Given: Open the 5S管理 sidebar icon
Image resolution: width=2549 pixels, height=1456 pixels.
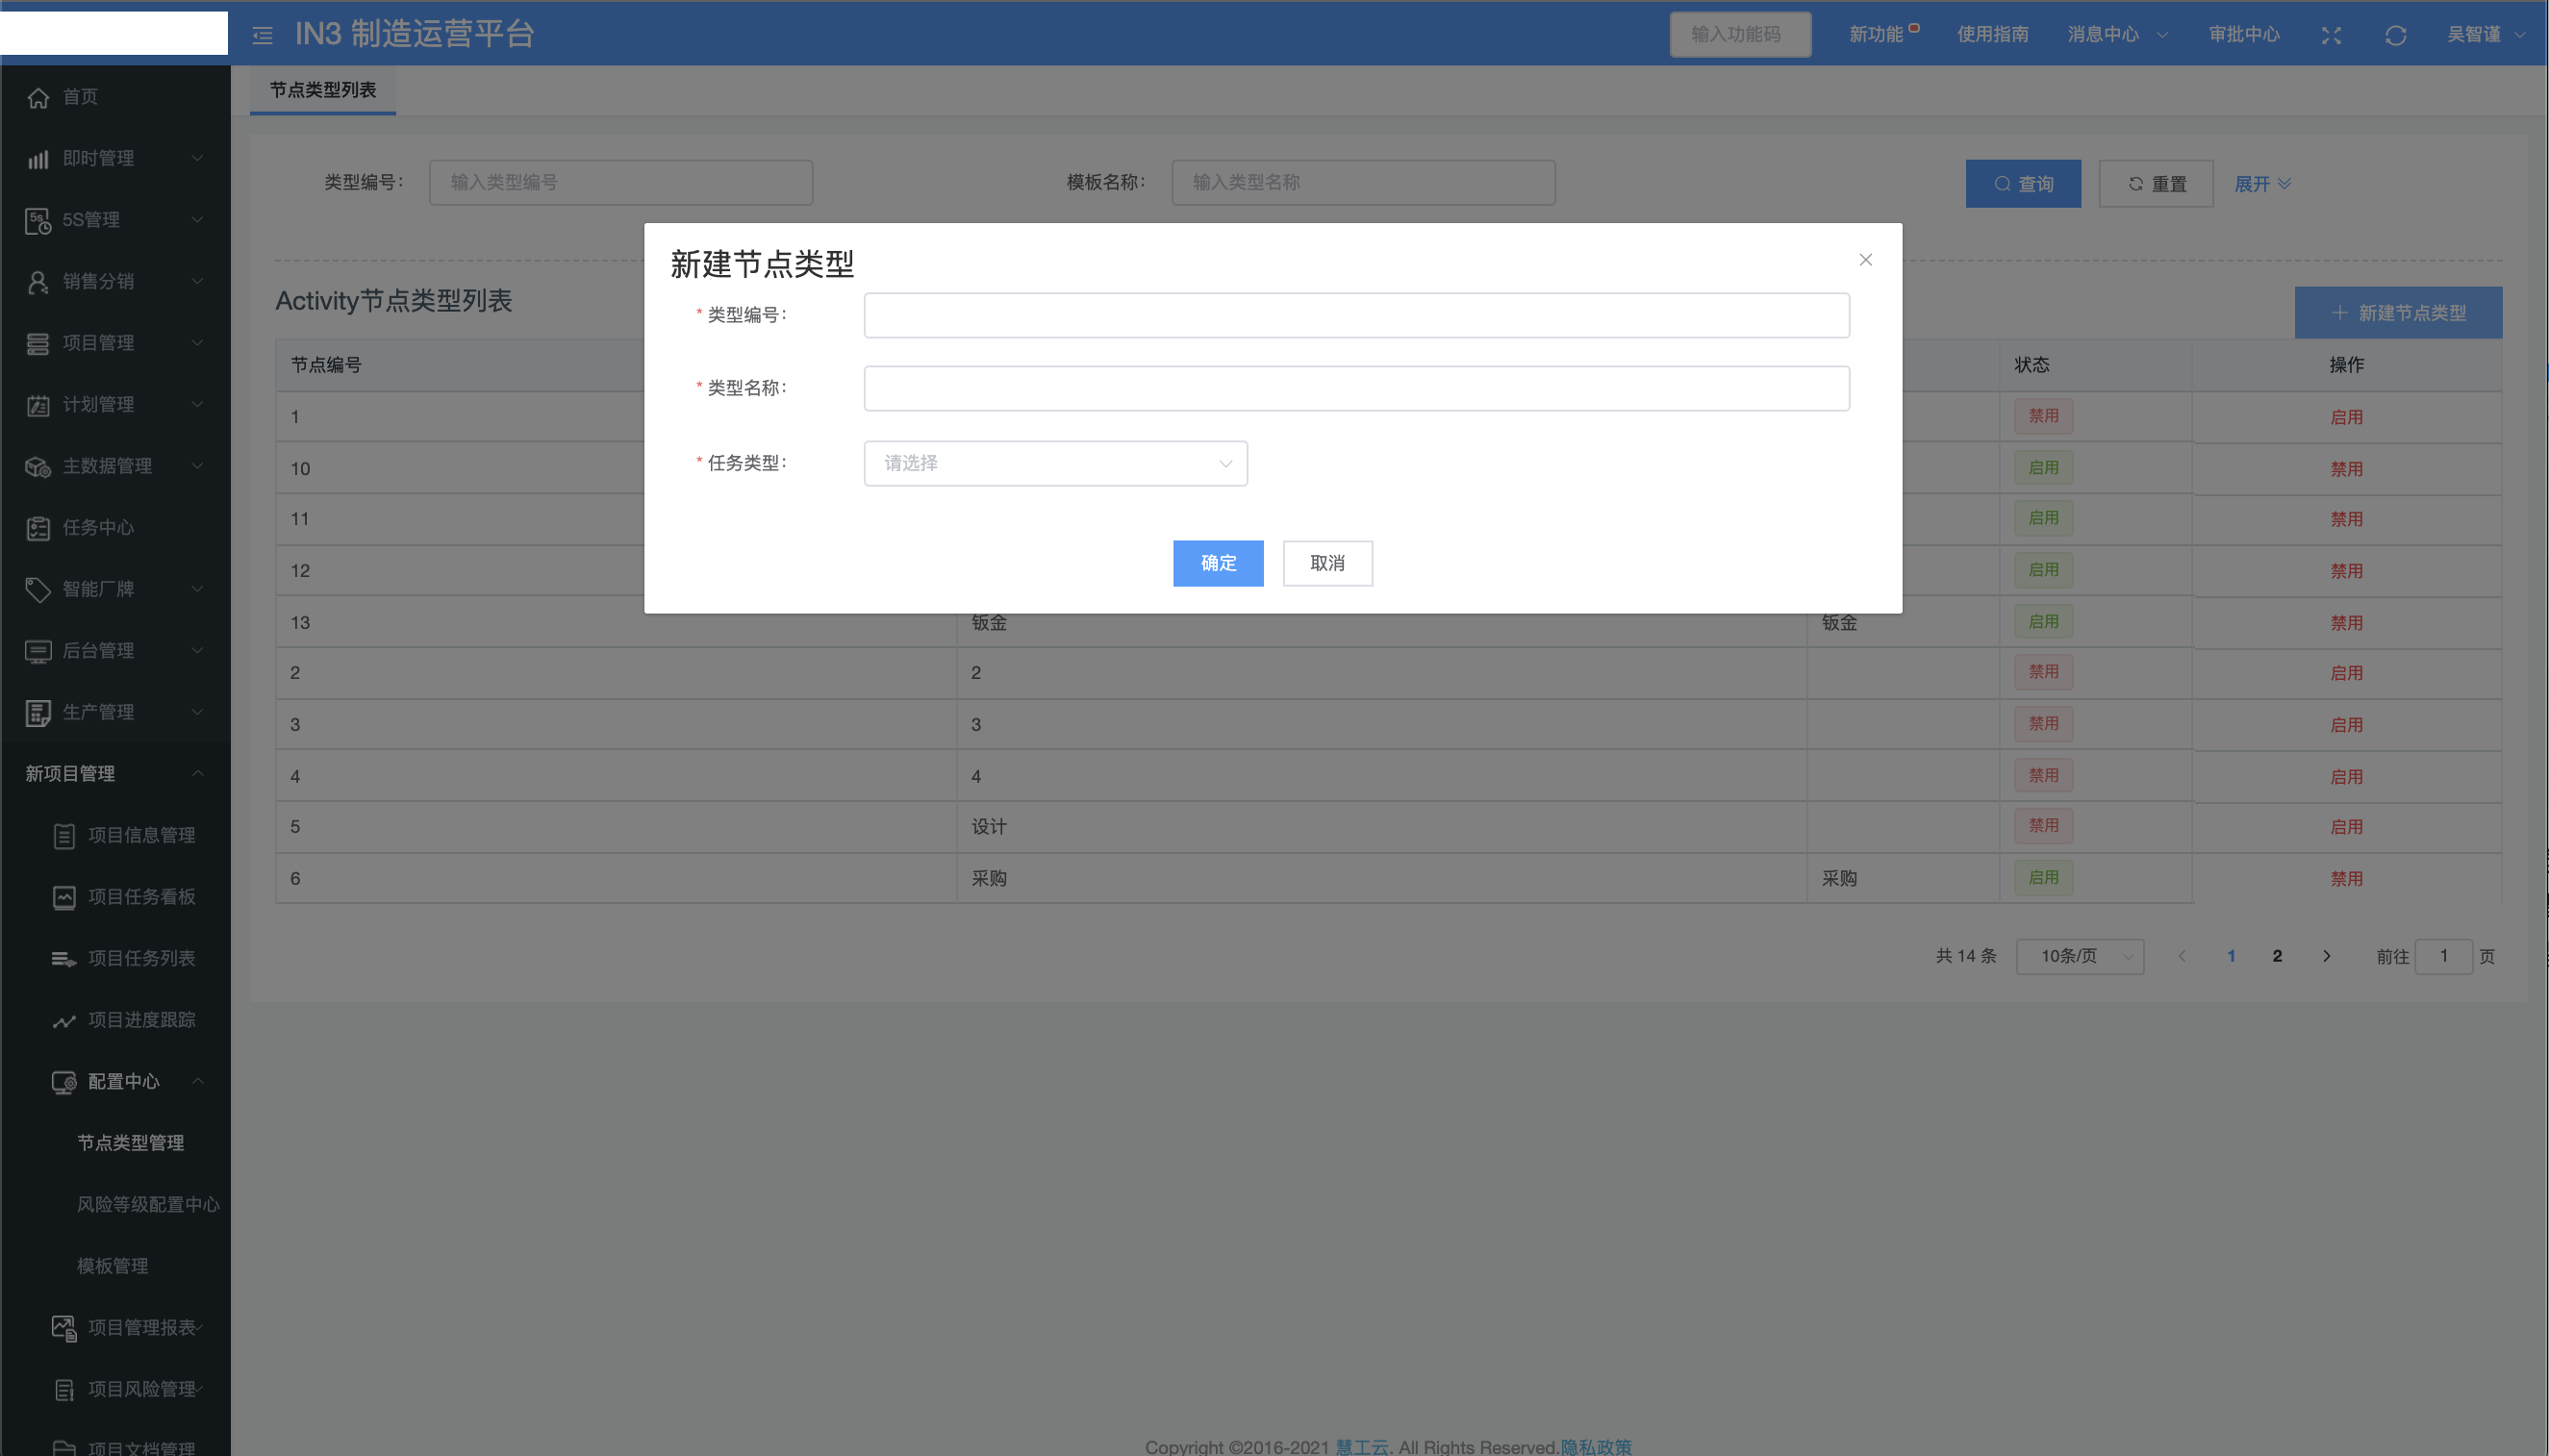Looking at the screenshot, I should pyautogui.click(x=38, y=220).
